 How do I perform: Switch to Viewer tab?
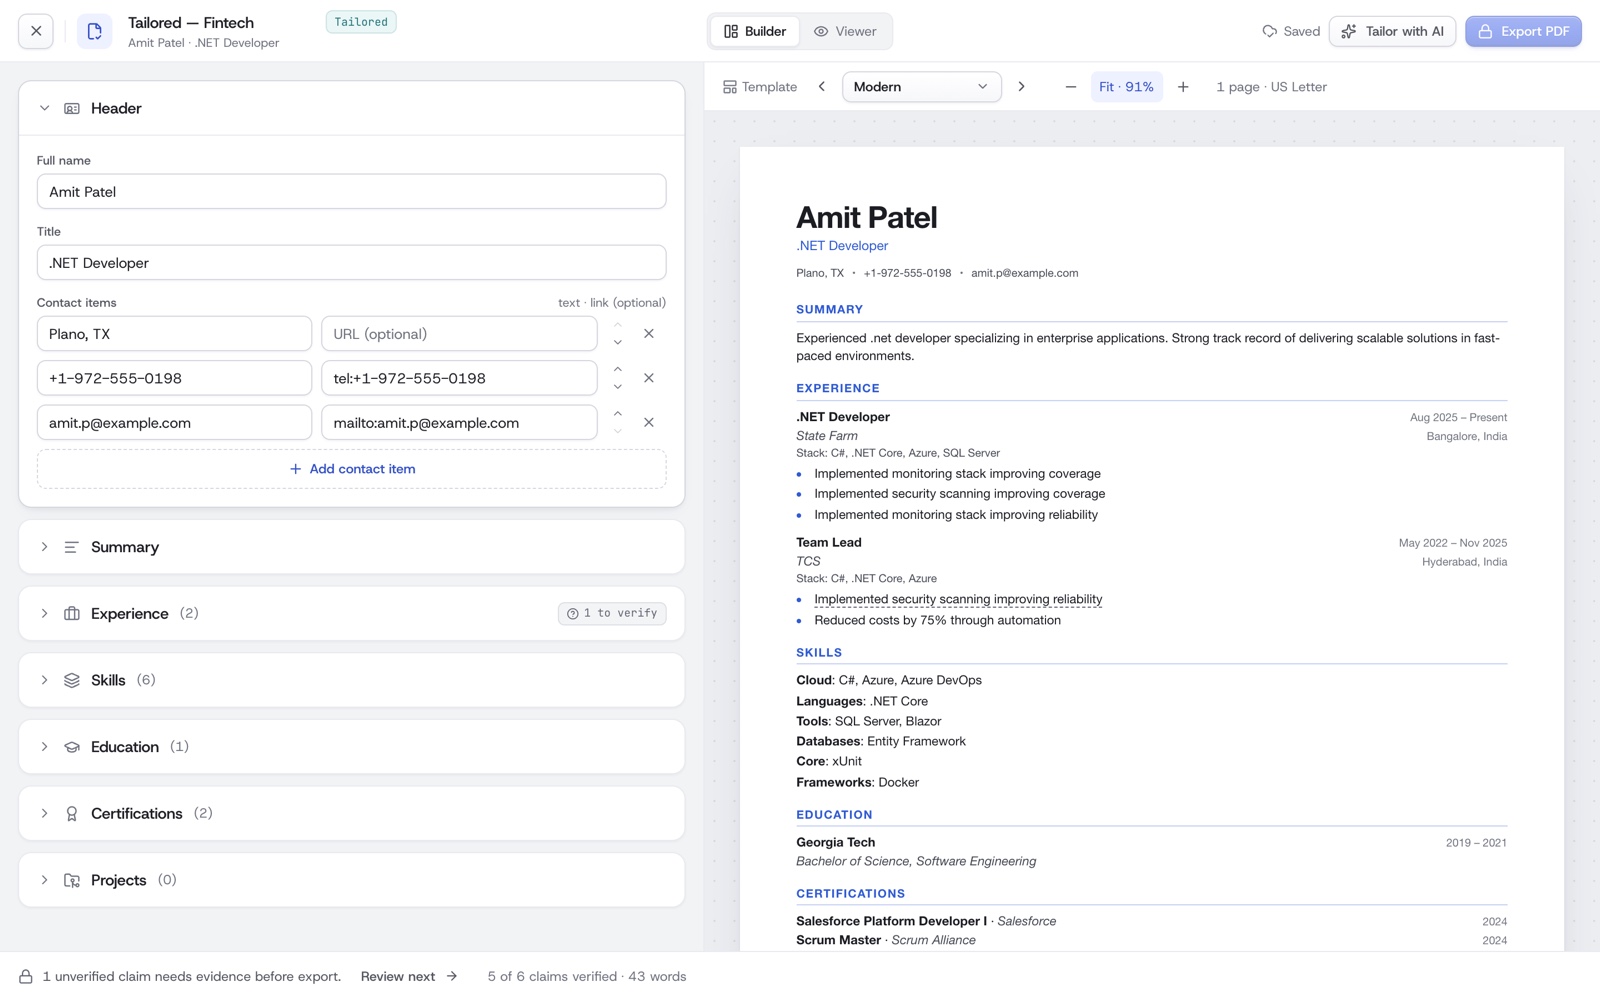click(845, 31)
